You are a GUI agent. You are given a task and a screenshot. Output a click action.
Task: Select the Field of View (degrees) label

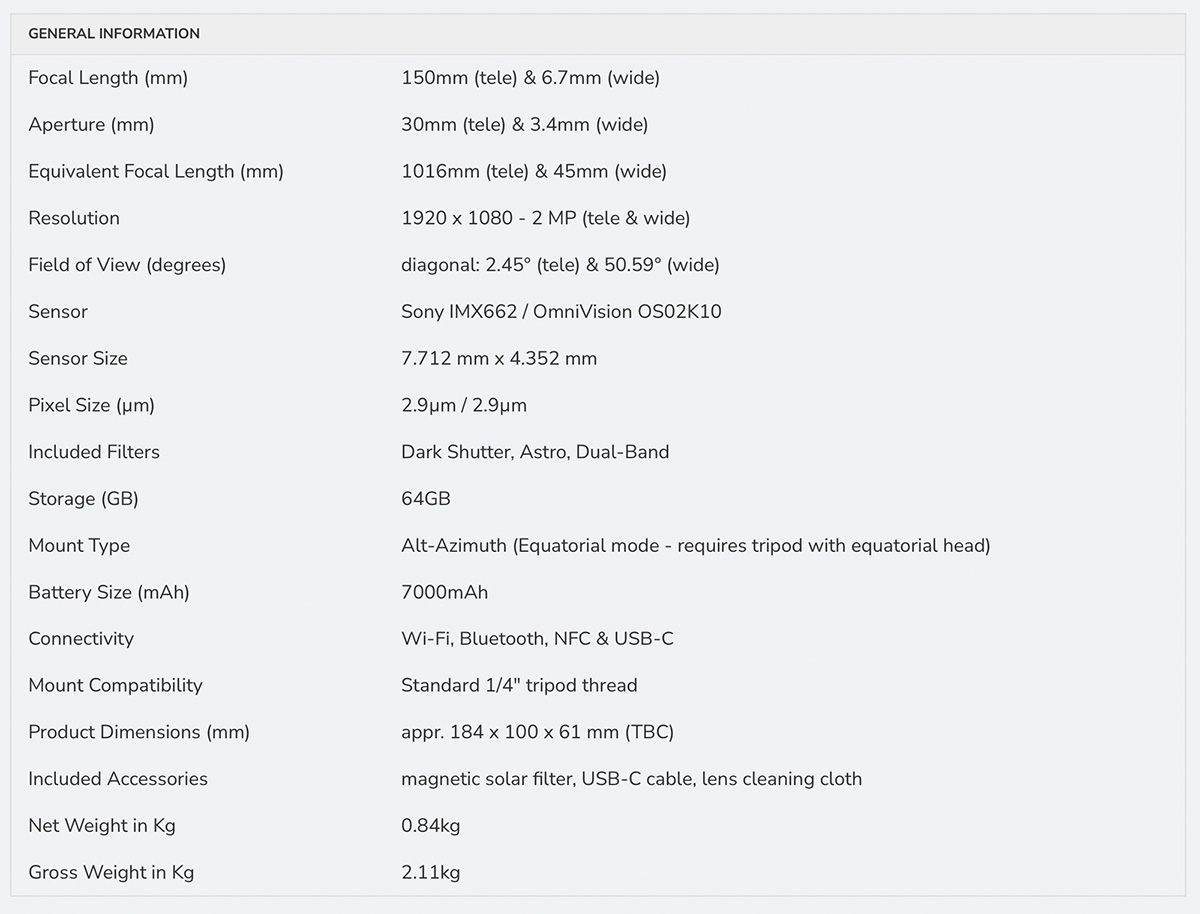pyautogui.click(x=127, y=265)
